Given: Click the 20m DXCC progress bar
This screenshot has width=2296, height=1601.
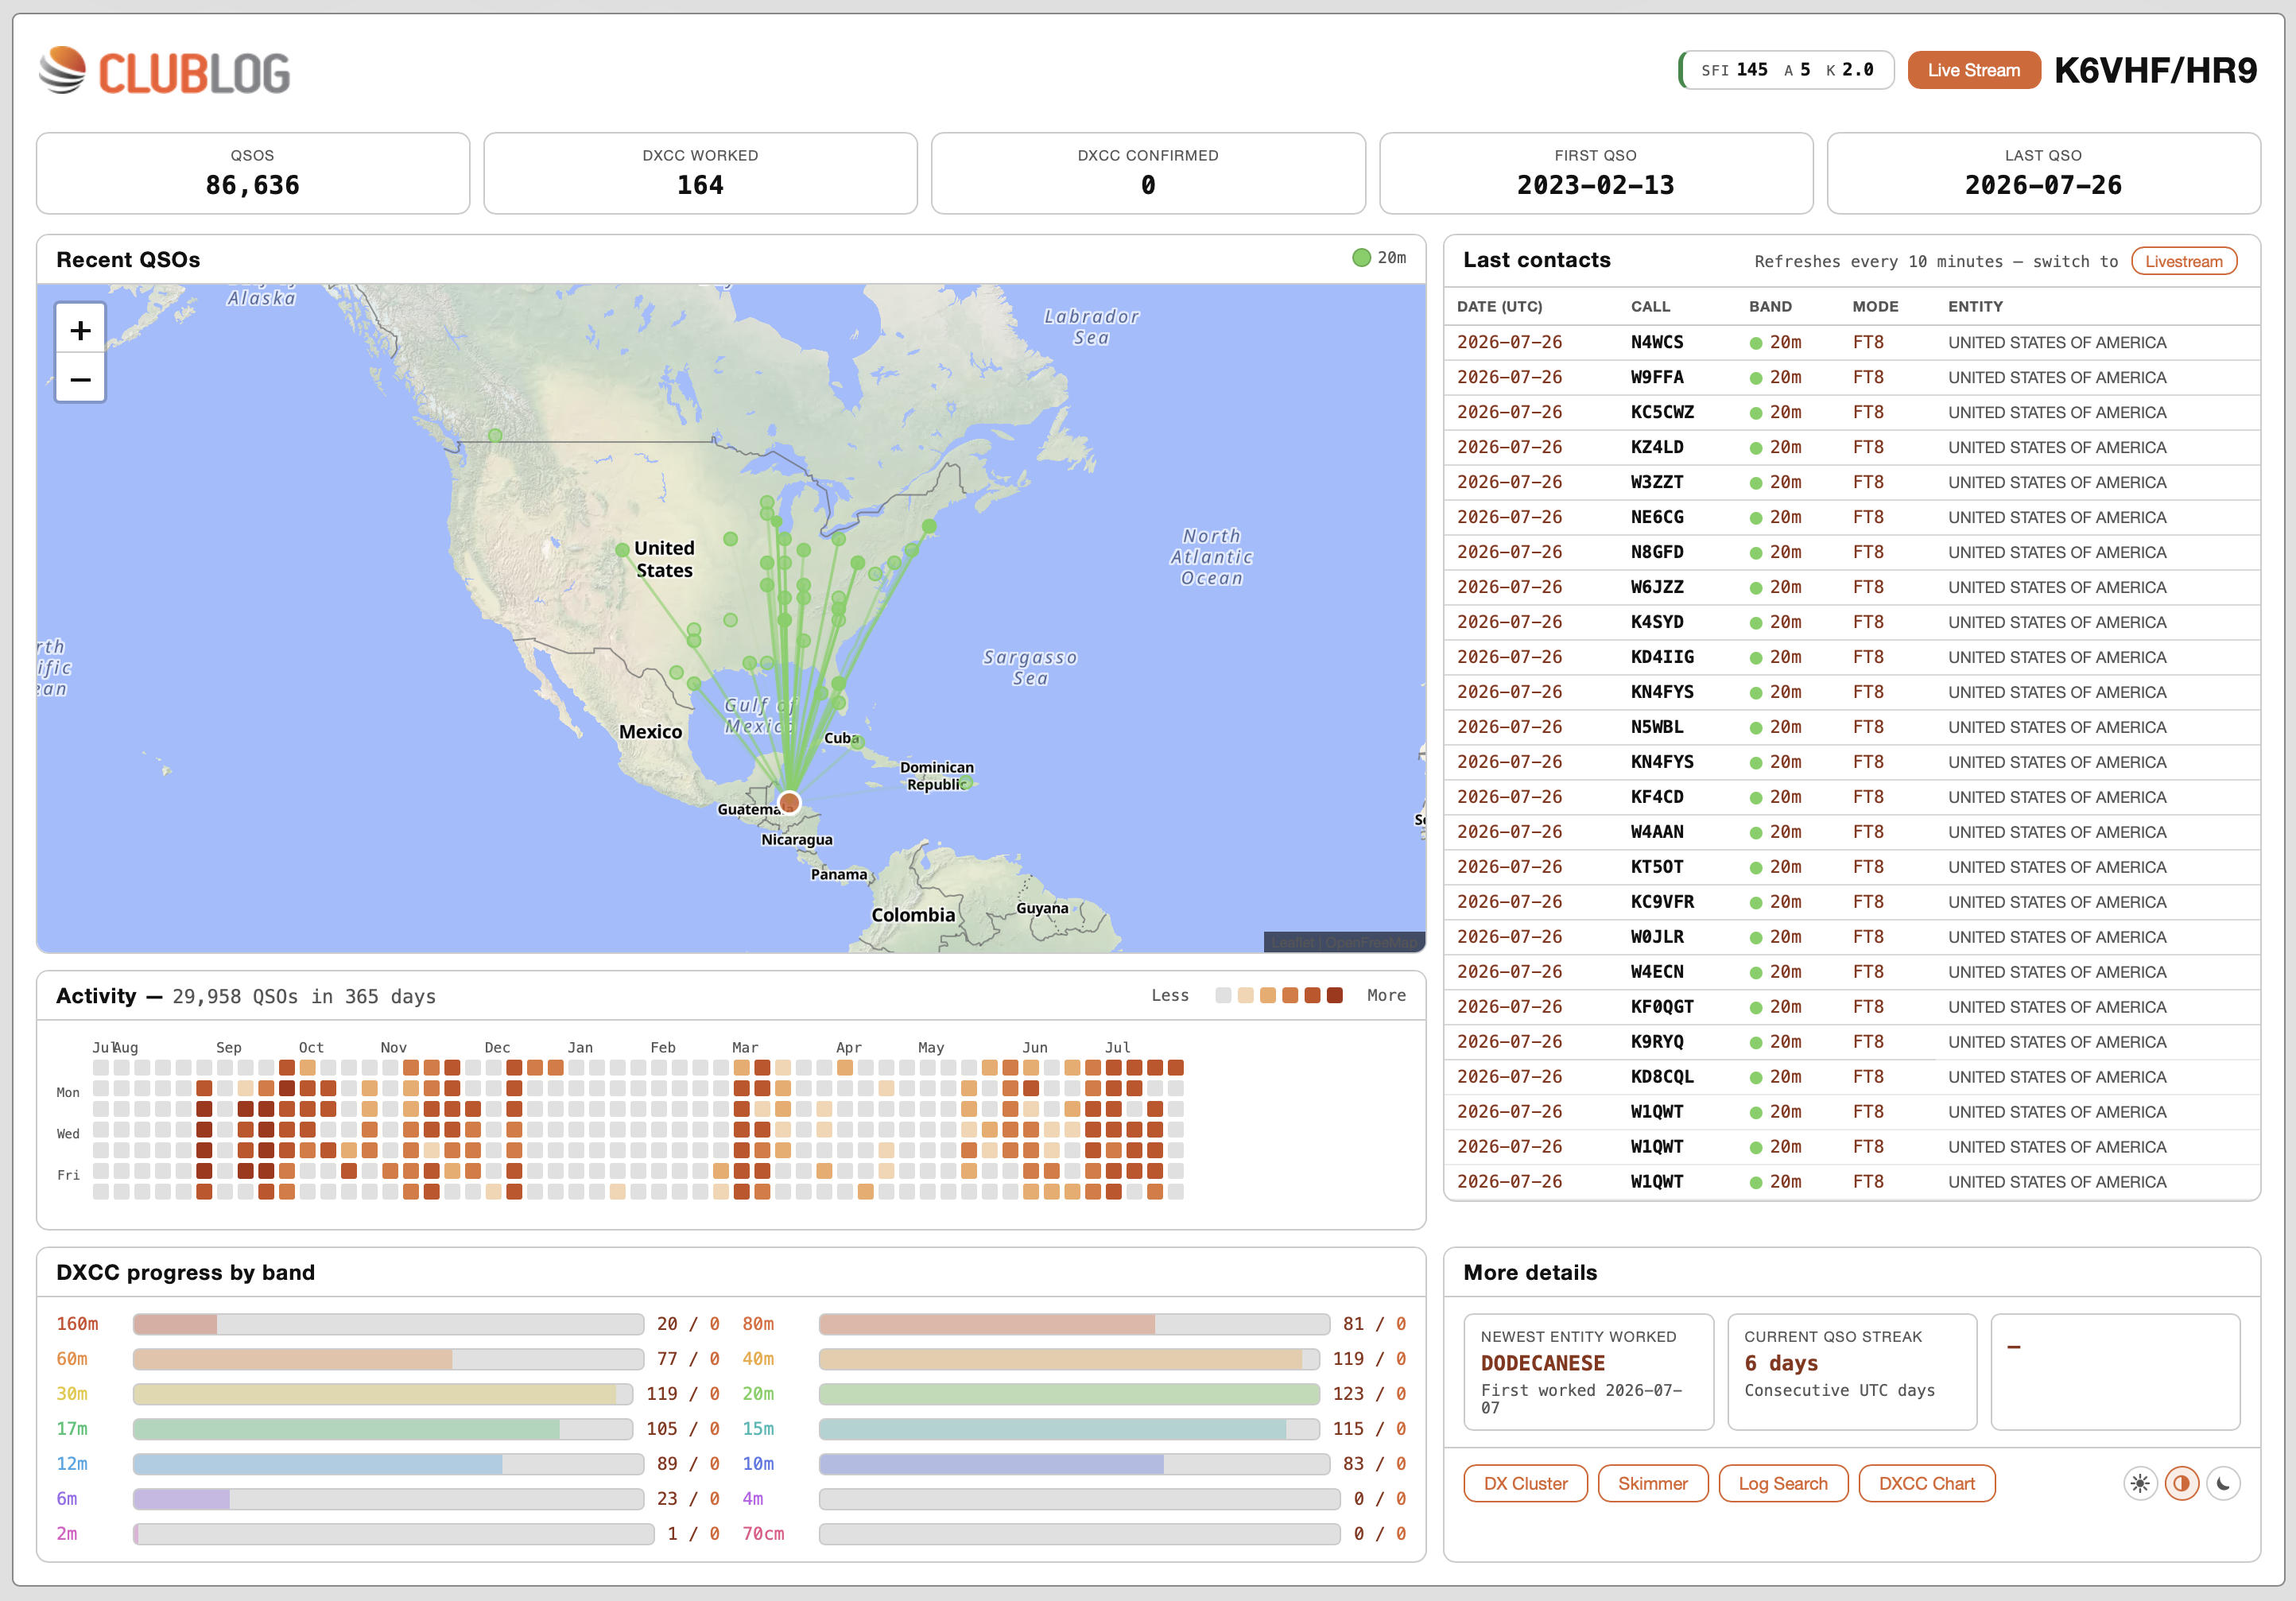Looking at the screenshot, I should (1069, 1393).
